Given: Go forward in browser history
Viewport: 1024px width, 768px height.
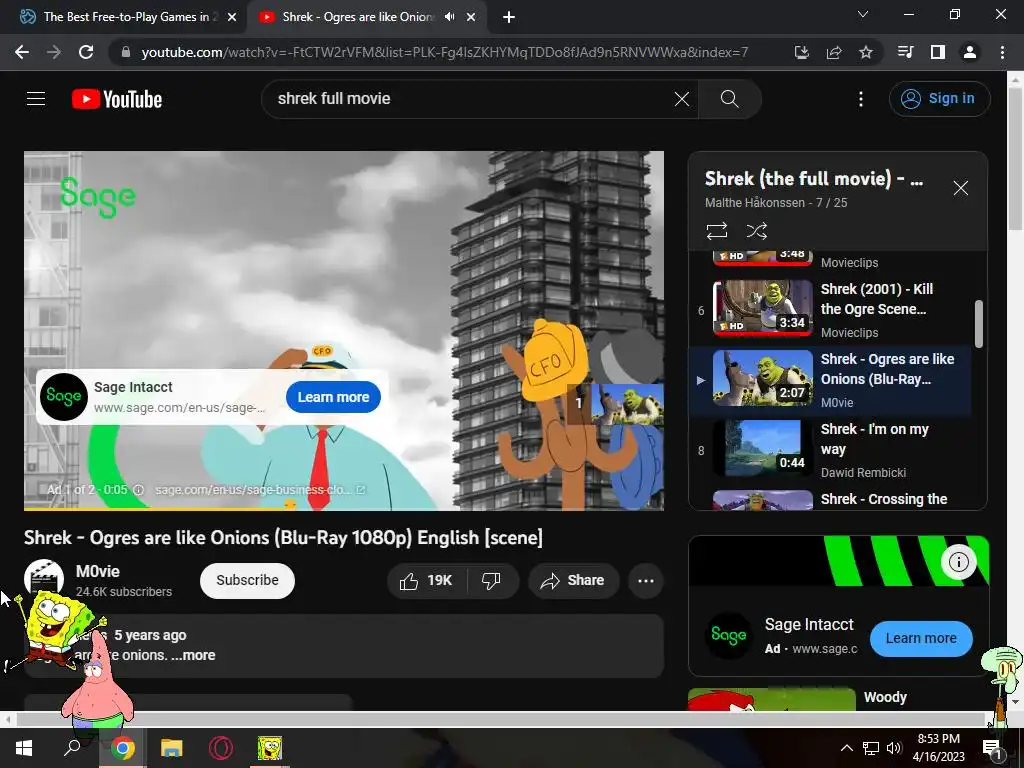Looking at the screenshot, I should pyautogui.click(x=54, y=52).
